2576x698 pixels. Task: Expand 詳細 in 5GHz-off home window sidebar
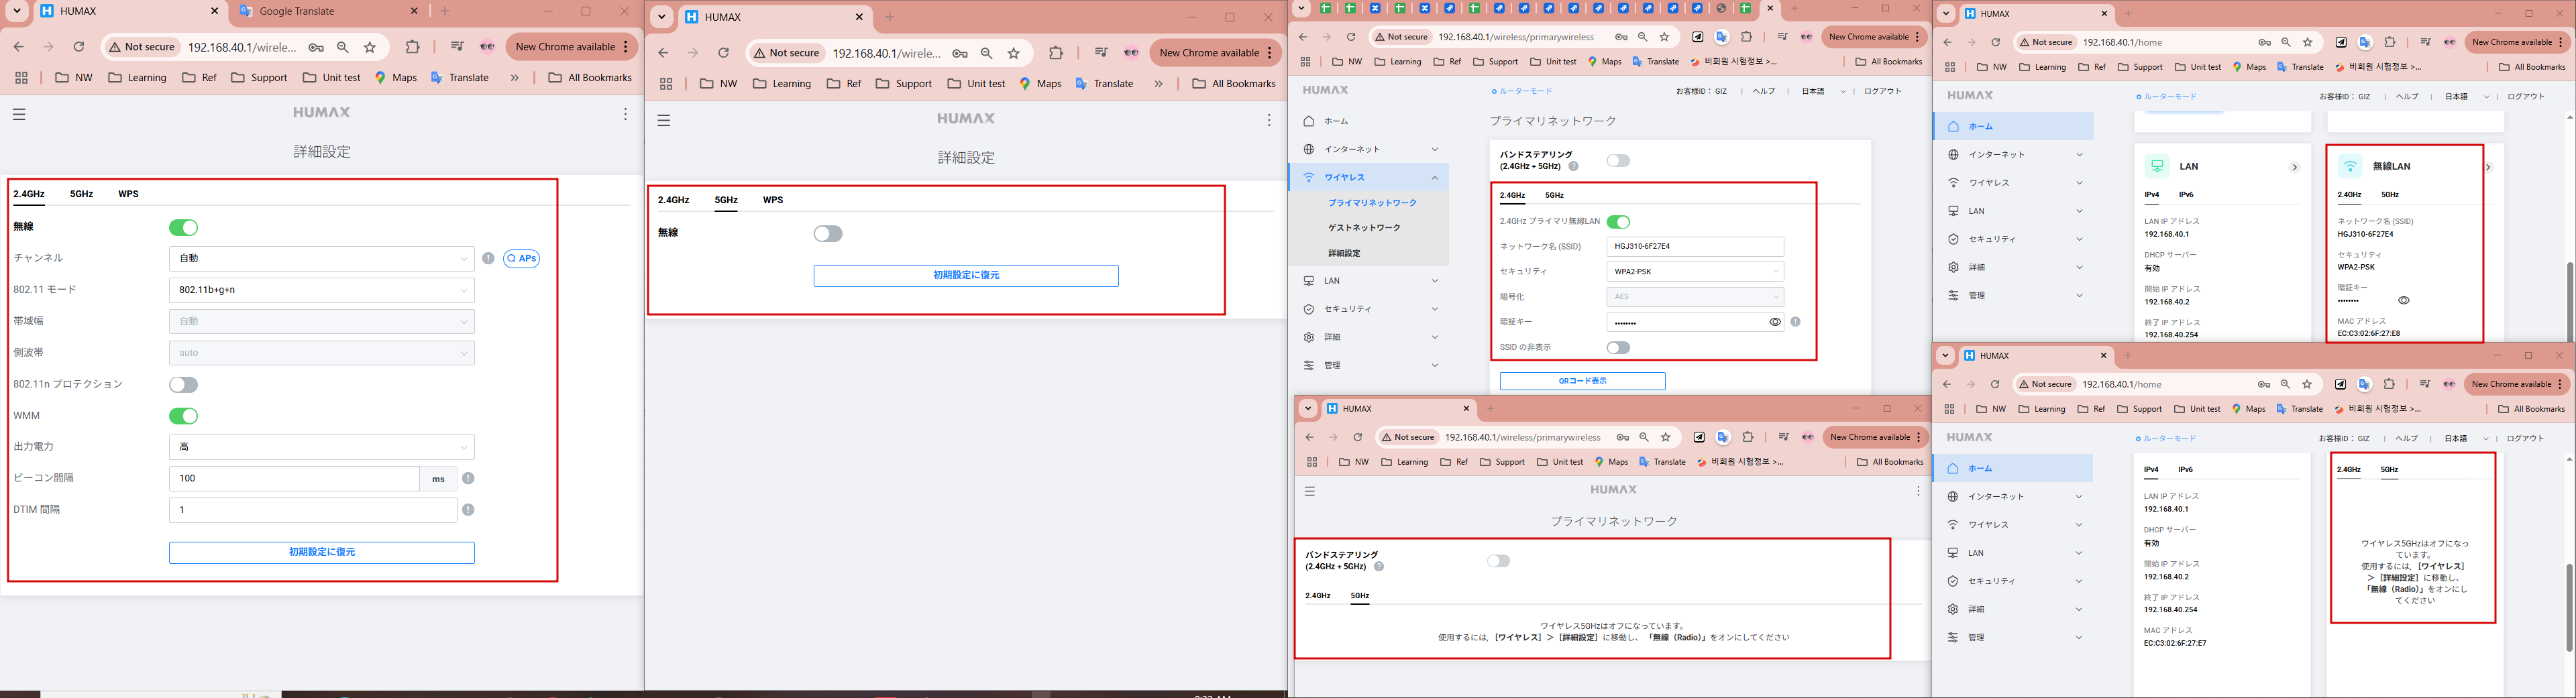point(2078,609)
